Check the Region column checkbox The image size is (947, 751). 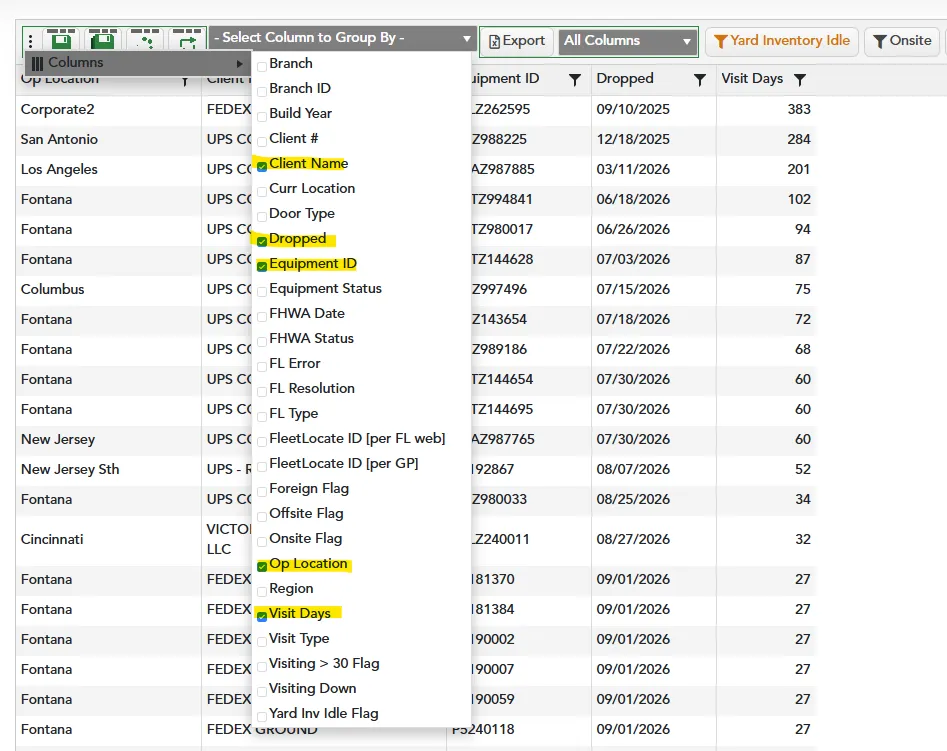coord(262,591)
